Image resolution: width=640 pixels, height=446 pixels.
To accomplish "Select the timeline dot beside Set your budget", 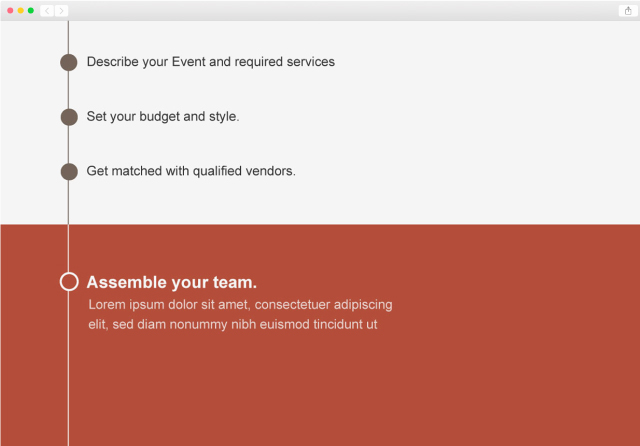I will click(x=69, y=117).
